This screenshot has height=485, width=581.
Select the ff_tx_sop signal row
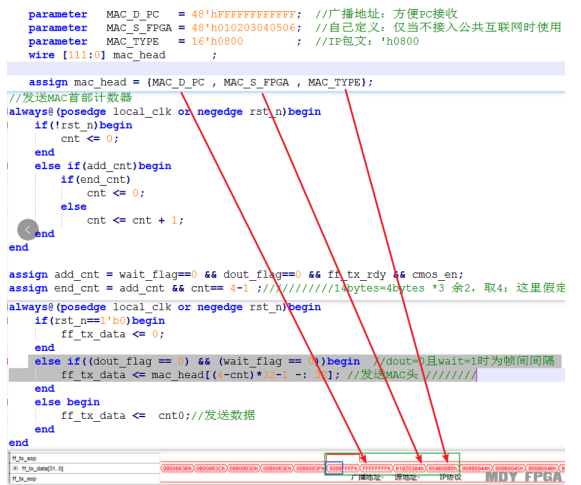tap(84, 458)
